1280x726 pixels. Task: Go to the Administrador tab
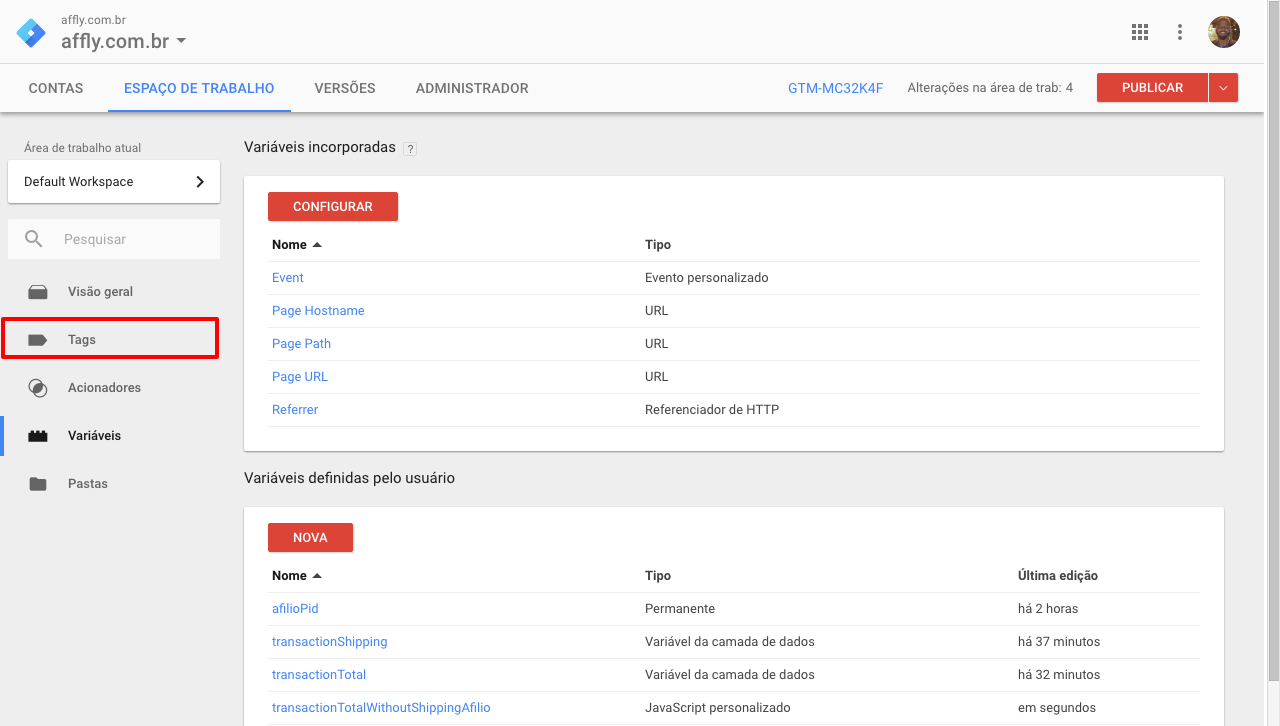click(472, 88)
